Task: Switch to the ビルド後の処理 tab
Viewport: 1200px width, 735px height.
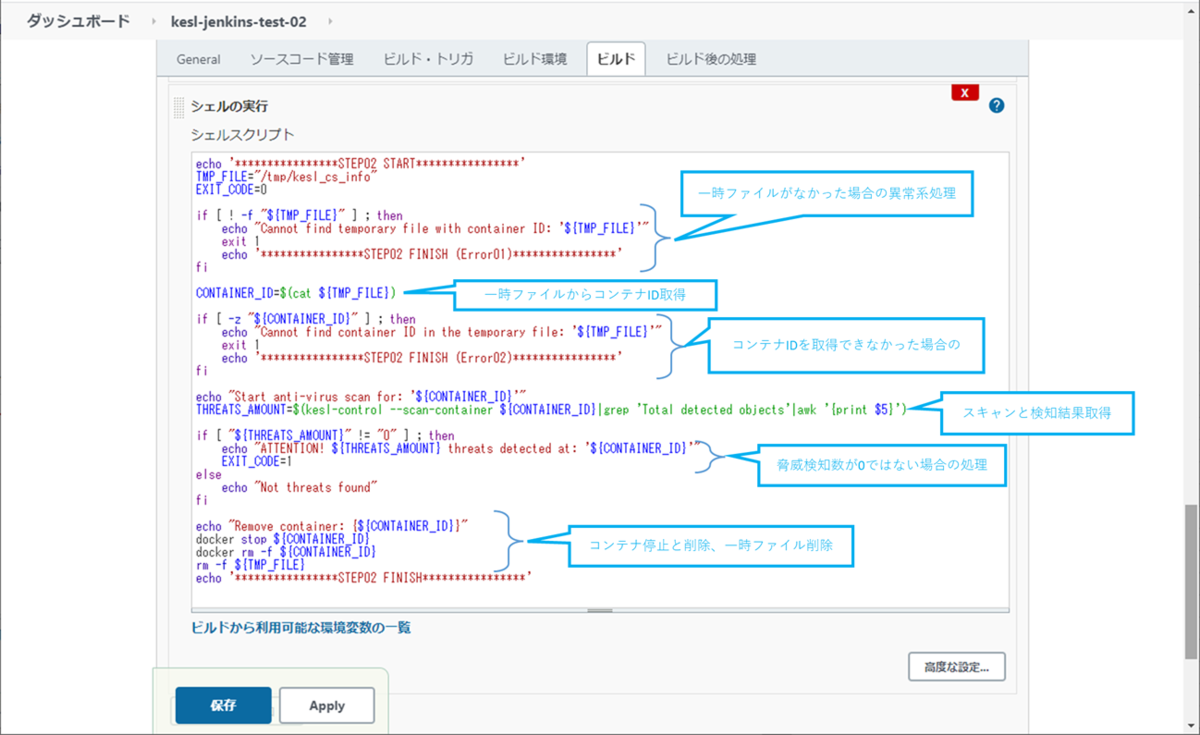Action: coord(711,59)
